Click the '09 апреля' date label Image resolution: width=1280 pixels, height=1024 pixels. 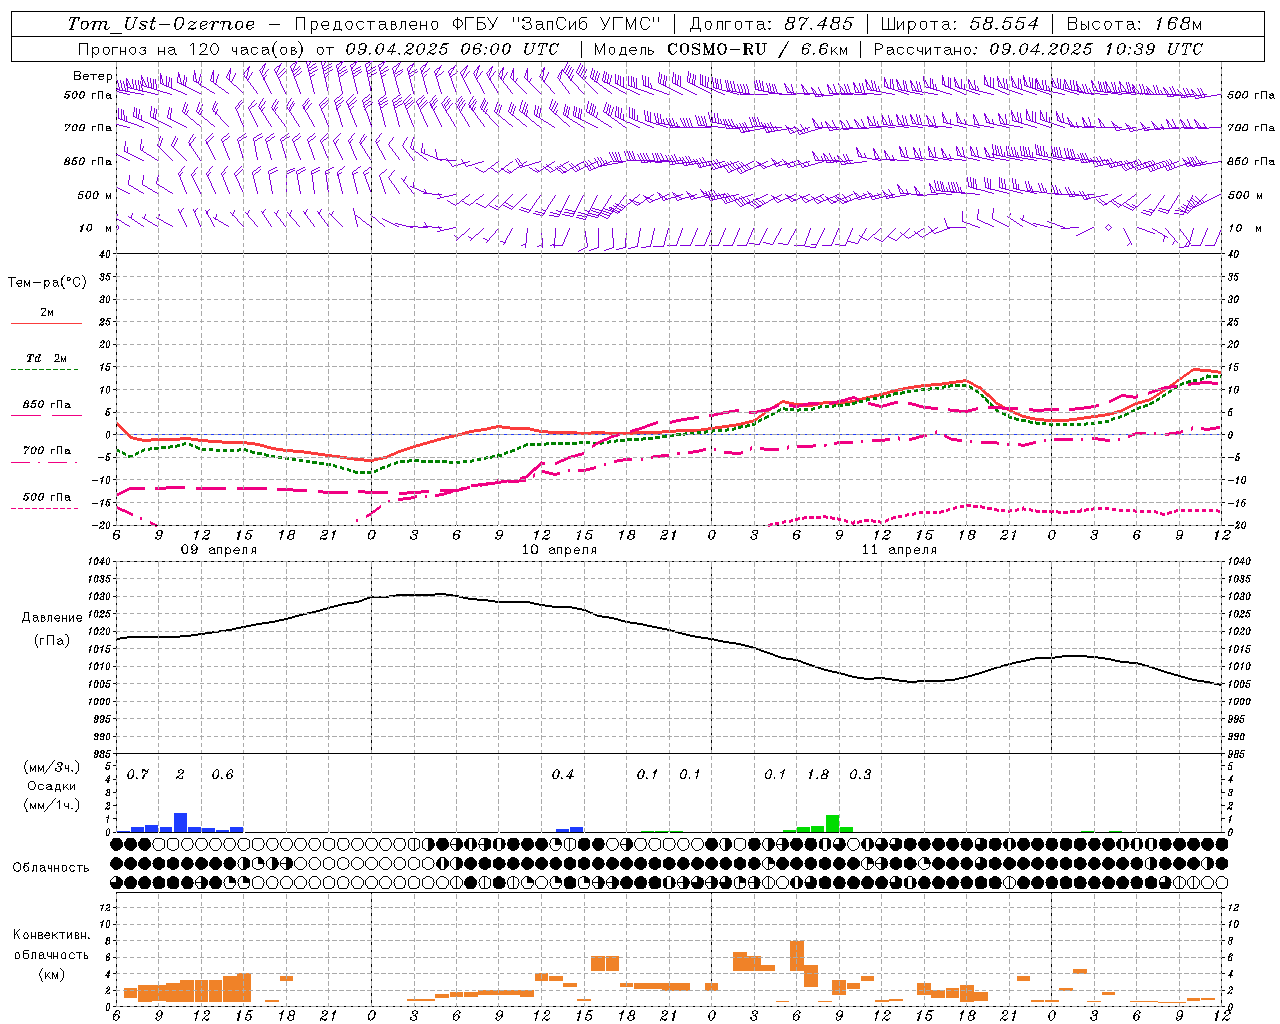pyautogui.click(x=218, y=550)
